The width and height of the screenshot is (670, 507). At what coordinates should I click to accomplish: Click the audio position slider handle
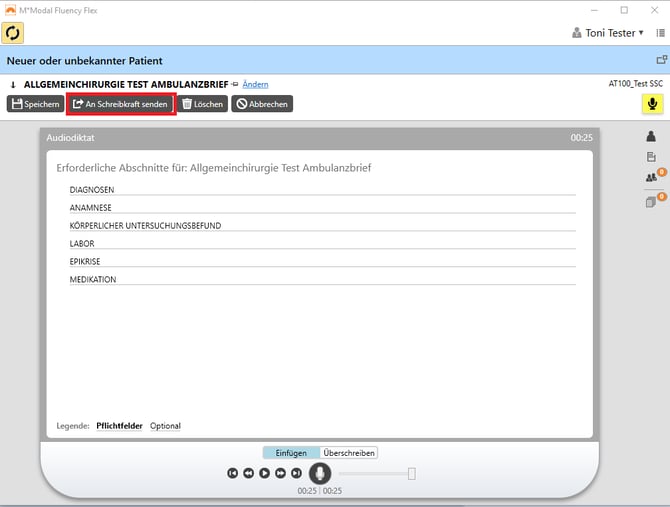[411, 473]
